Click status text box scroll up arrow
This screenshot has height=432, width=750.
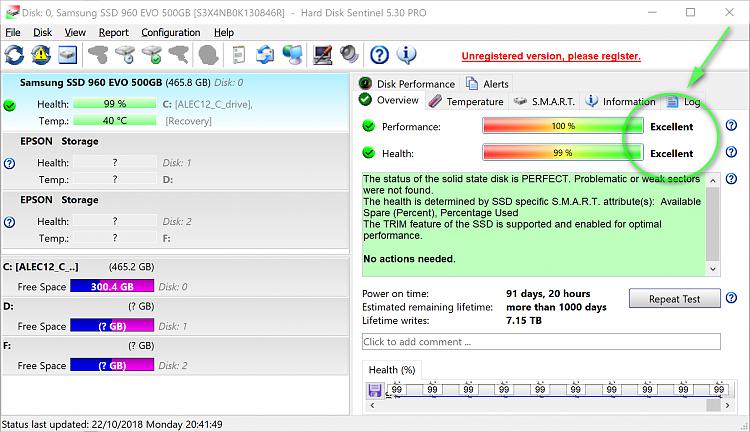coord(713,181)
